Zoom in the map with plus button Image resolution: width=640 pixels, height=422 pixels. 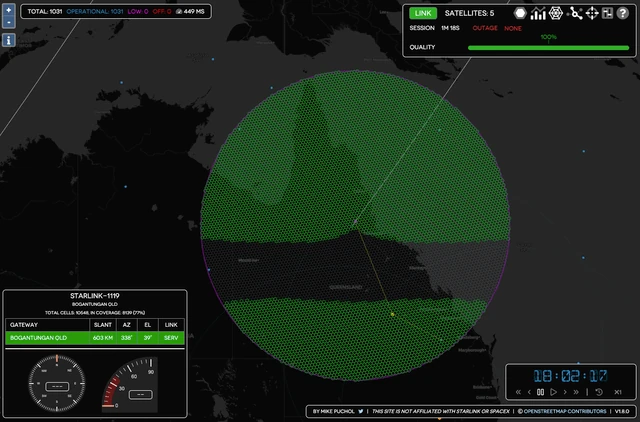(x=9, y=10)
